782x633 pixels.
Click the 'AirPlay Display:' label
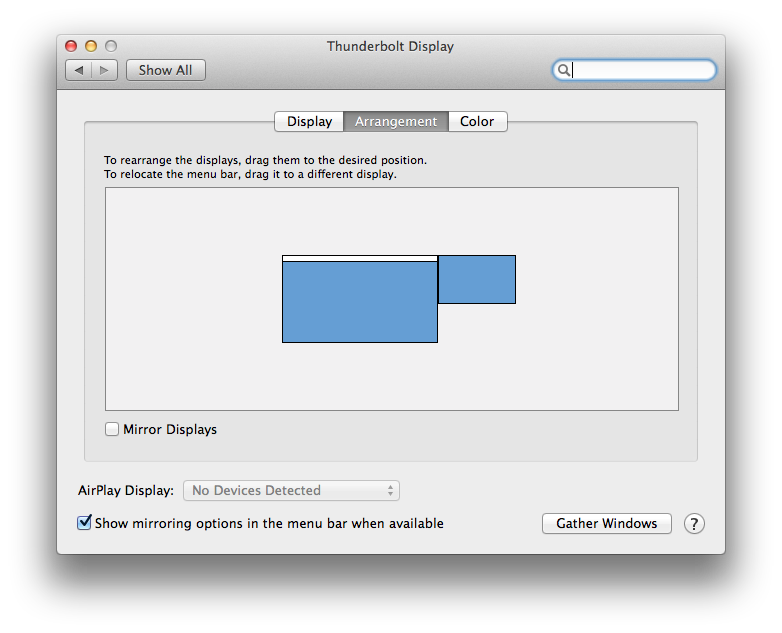tap(126, 490)
